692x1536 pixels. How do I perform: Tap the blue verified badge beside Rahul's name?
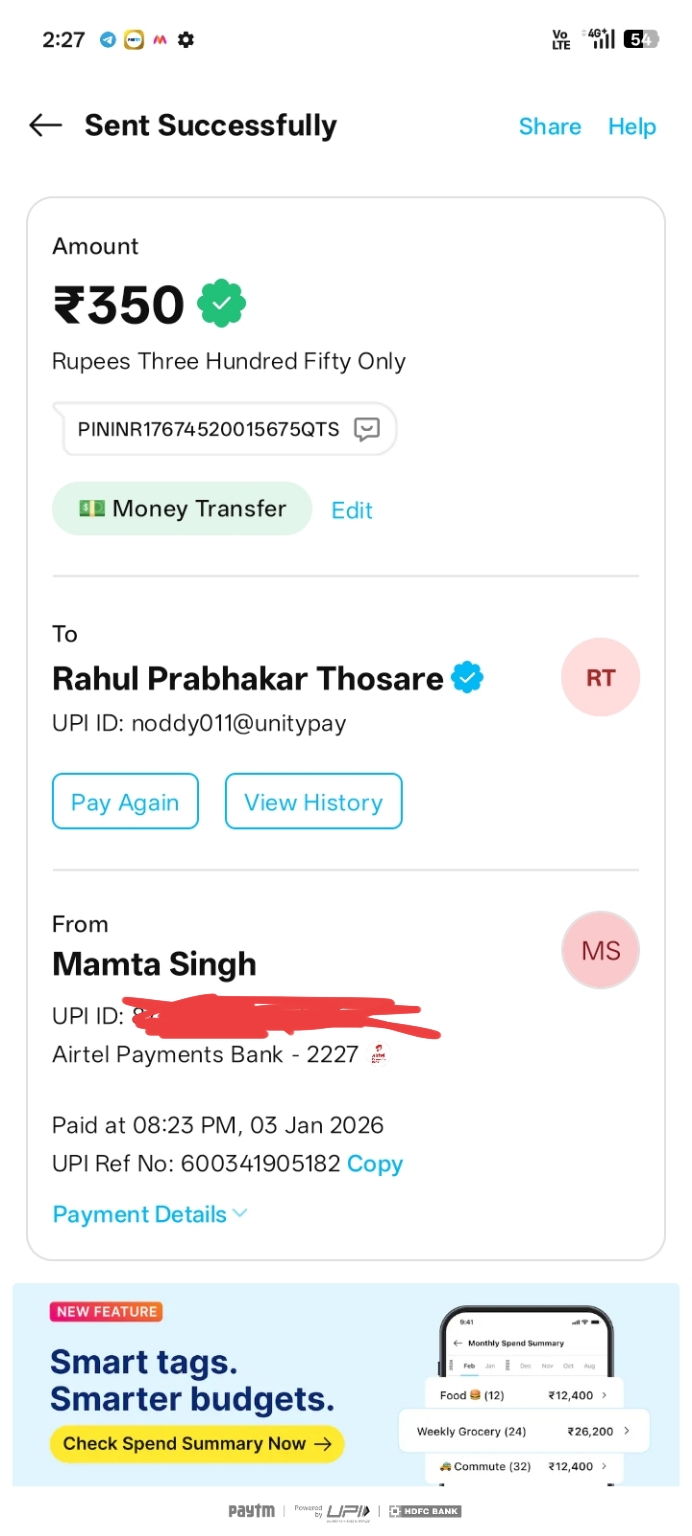click(x=467, y=678)
